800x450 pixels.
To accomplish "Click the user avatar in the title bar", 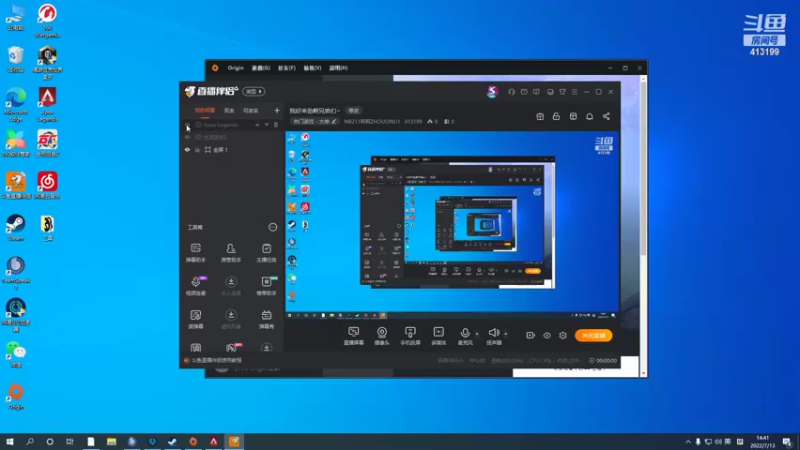I will (x=492, y=91).
